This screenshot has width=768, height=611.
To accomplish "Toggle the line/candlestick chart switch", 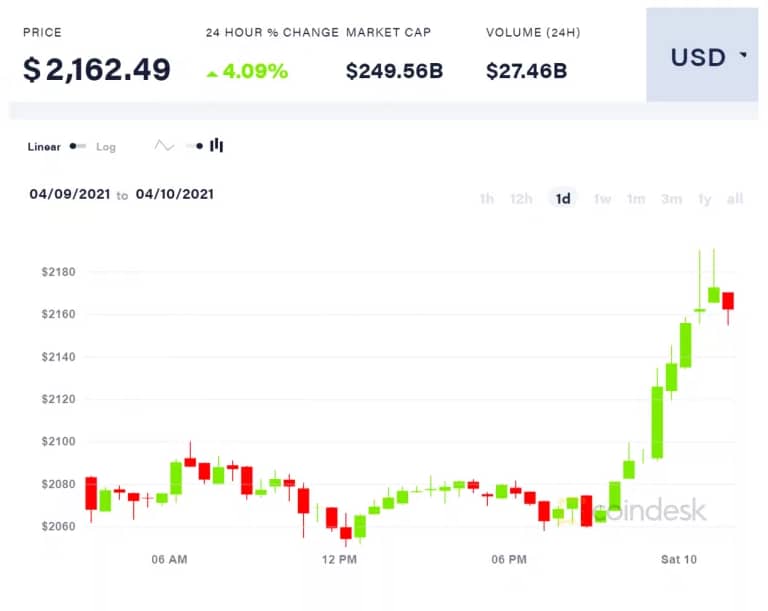I will [194, 146].
